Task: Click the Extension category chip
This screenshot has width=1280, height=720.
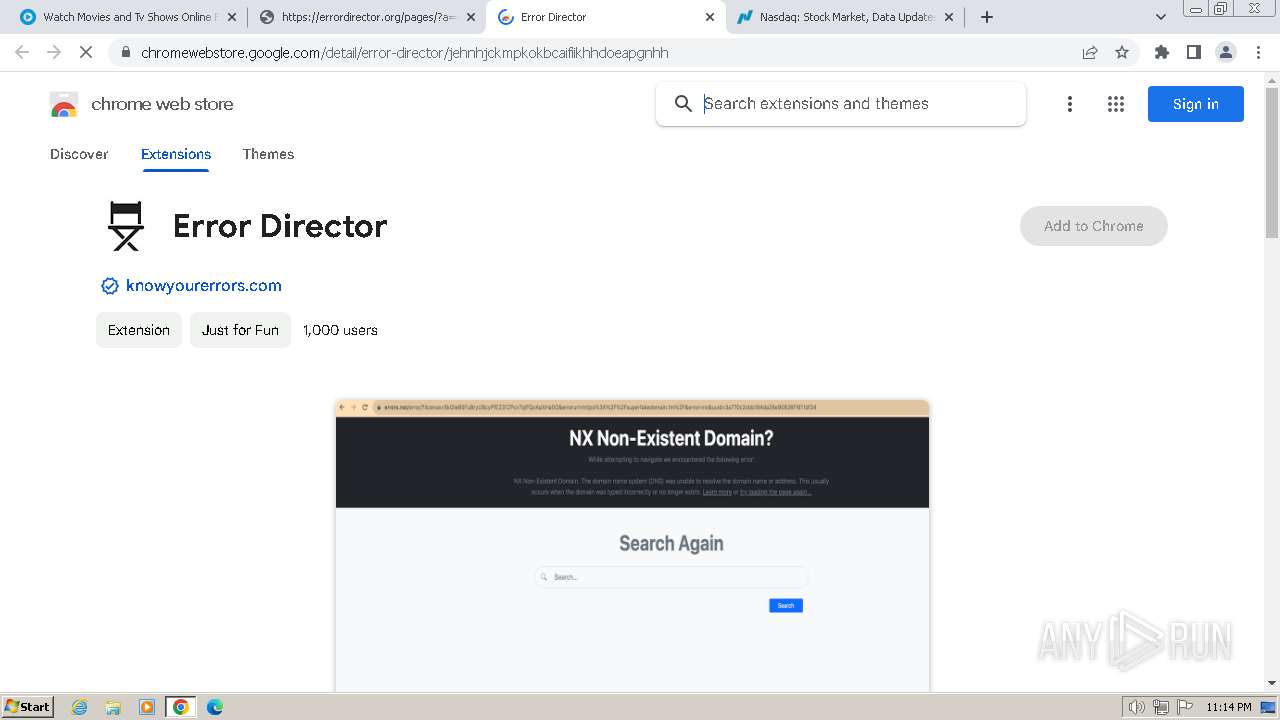Action: pos(139,330)
